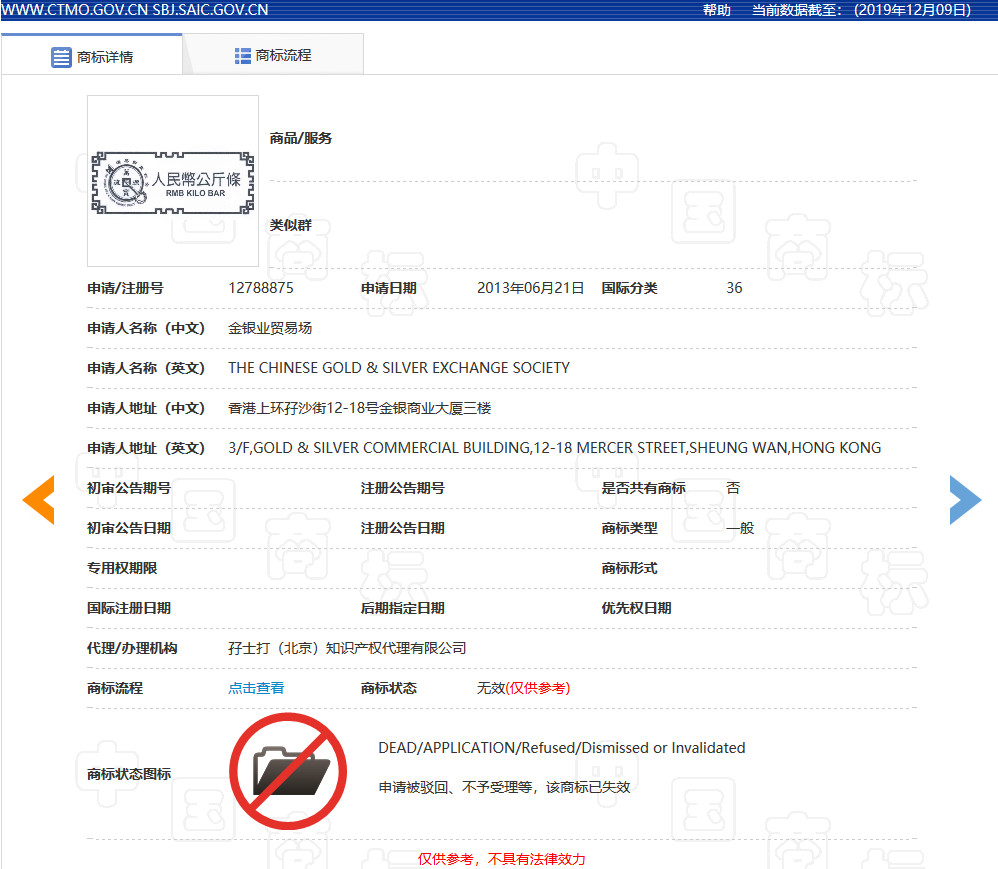Image resolution: width=998 pixels, height=869 pixels.
Task: Click the red 仅供参考，不具有法律效力 disclaimer
Action: tap(502, 859)
